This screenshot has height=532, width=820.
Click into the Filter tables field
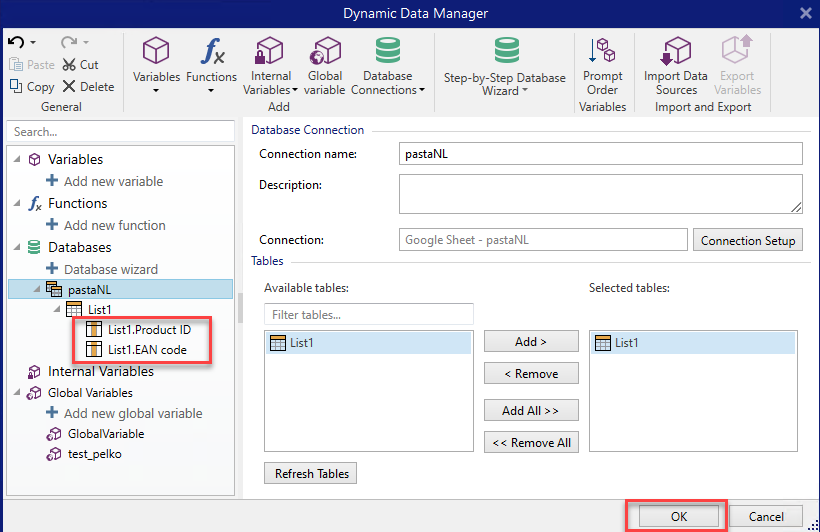pyautogui.click(x=368, y=314)
